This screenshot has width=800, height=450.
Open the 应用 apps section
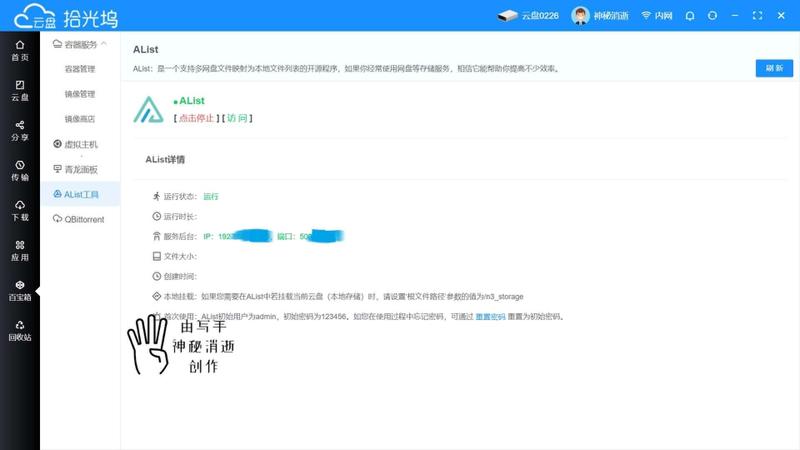[x=20, y=251]
